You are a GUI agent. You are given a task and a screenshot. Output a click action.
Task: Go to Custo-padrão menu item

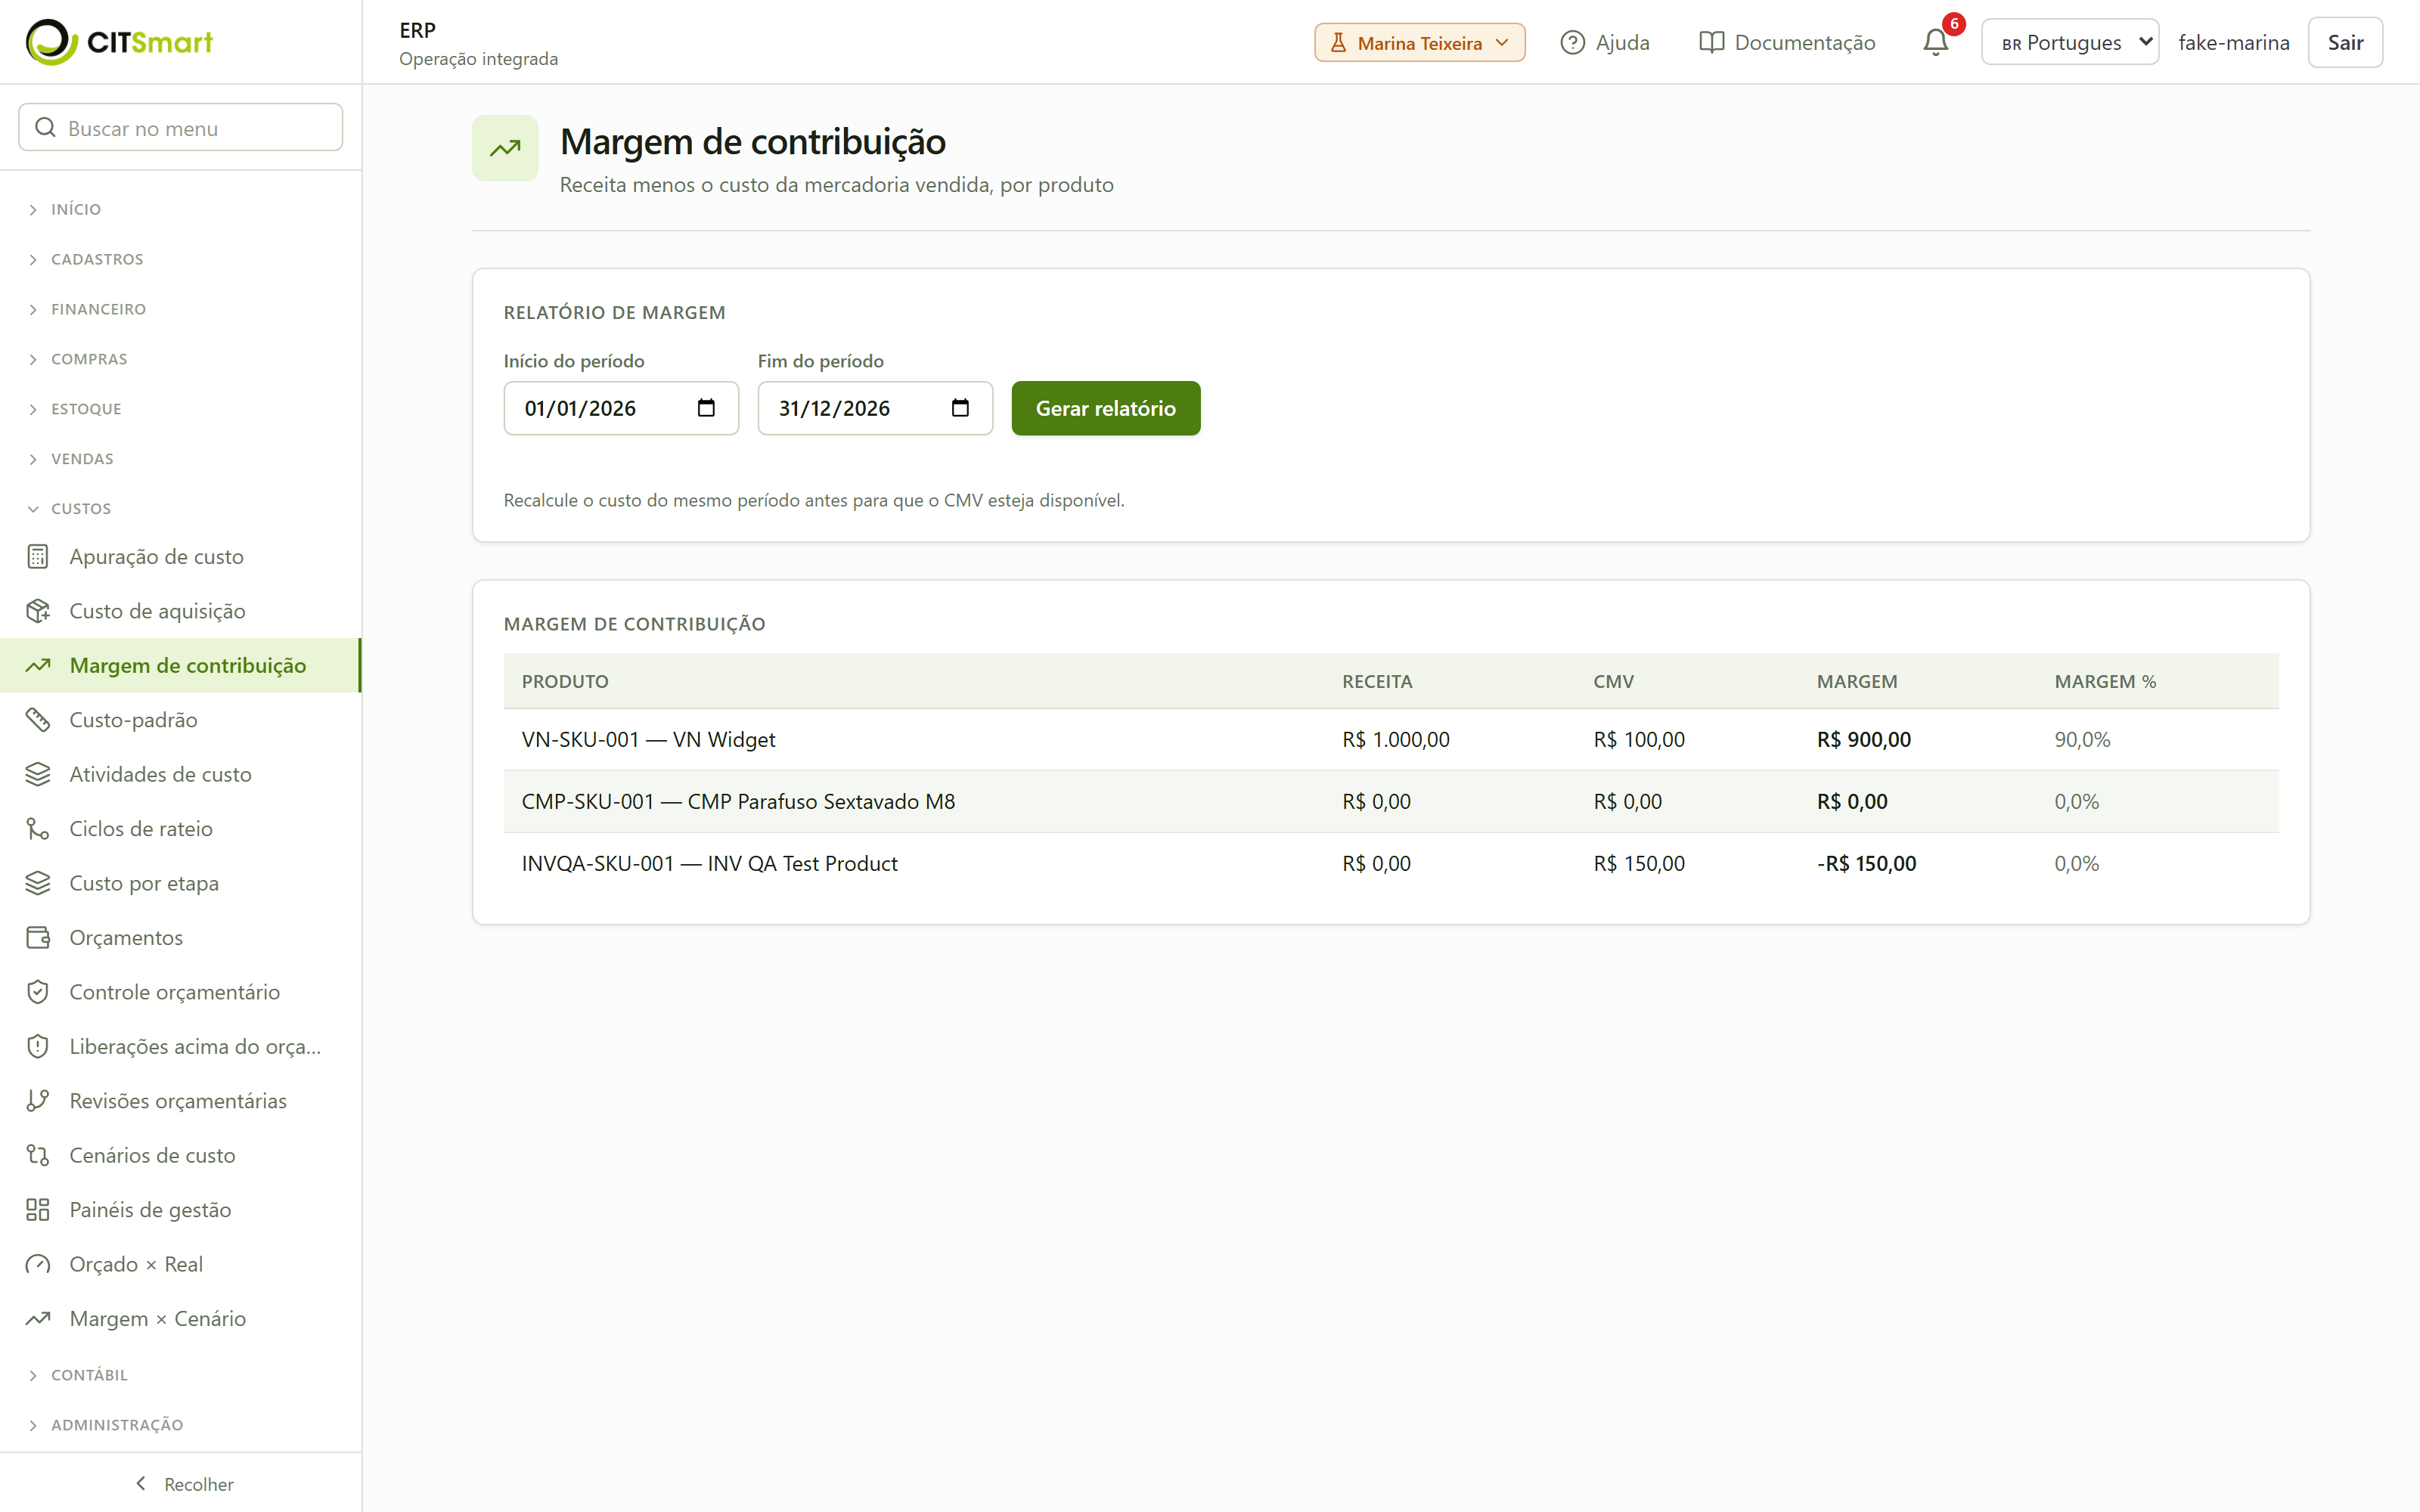180,720
